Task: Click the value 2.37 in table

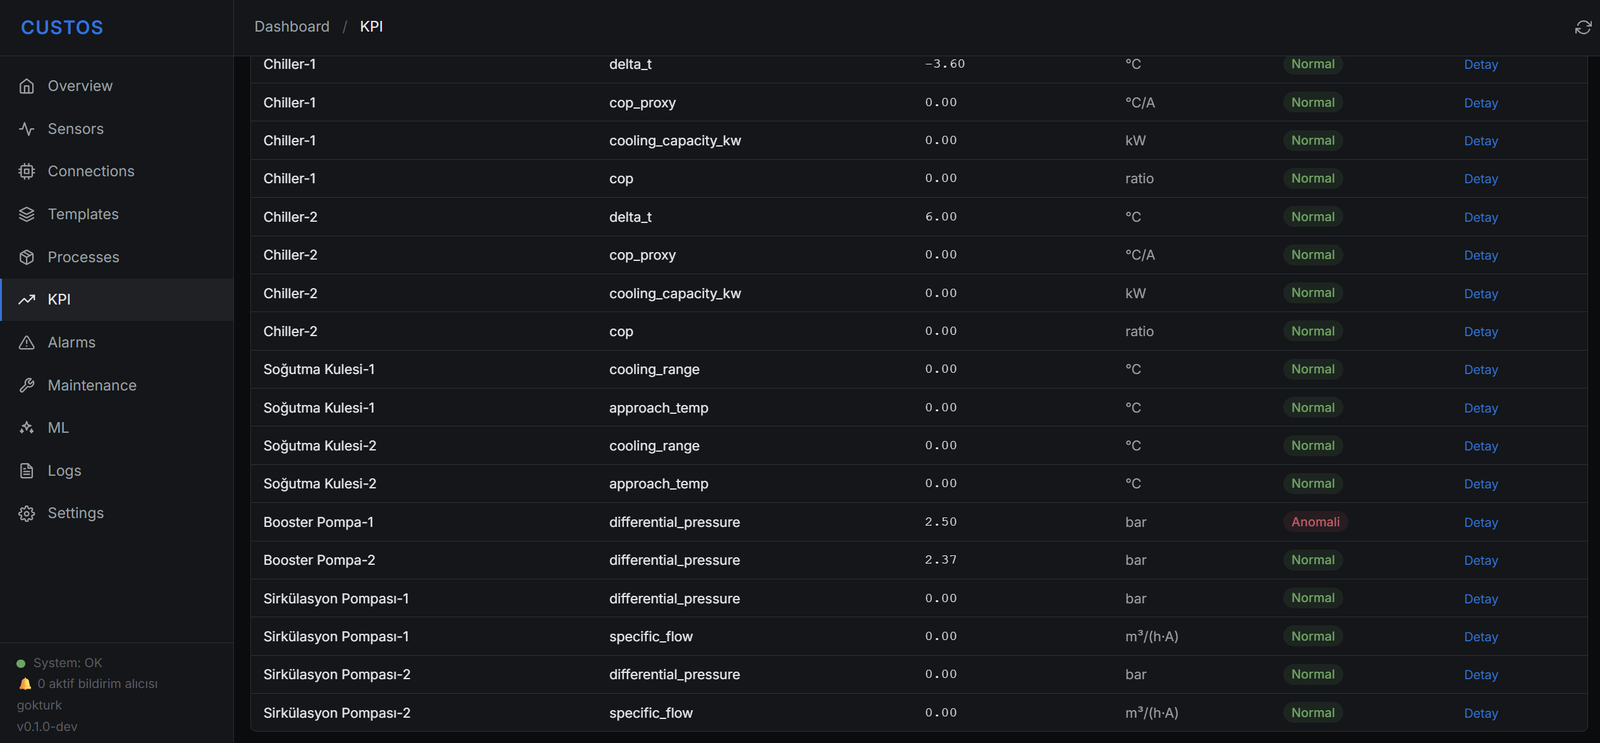Action: click(x=941, y=560)
